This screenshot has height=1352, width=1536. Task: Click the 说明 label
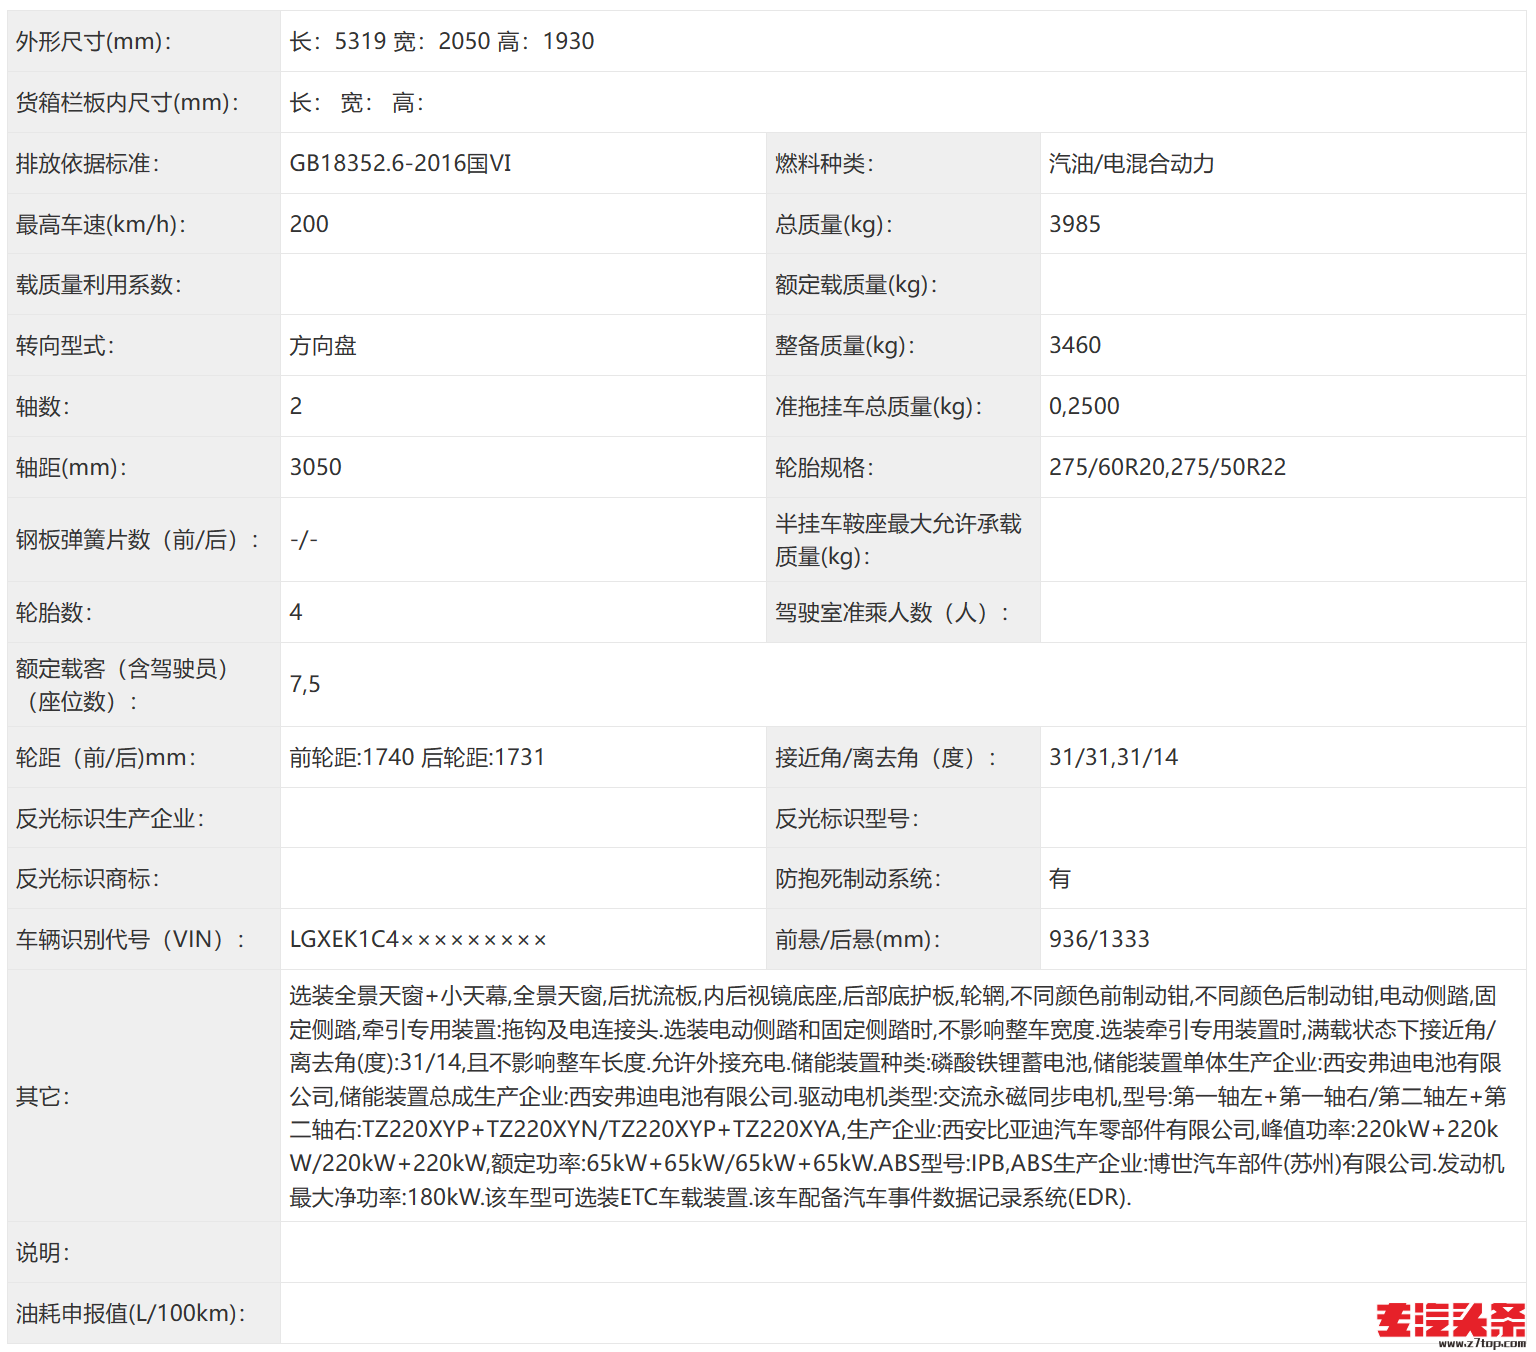(43, 1252)
